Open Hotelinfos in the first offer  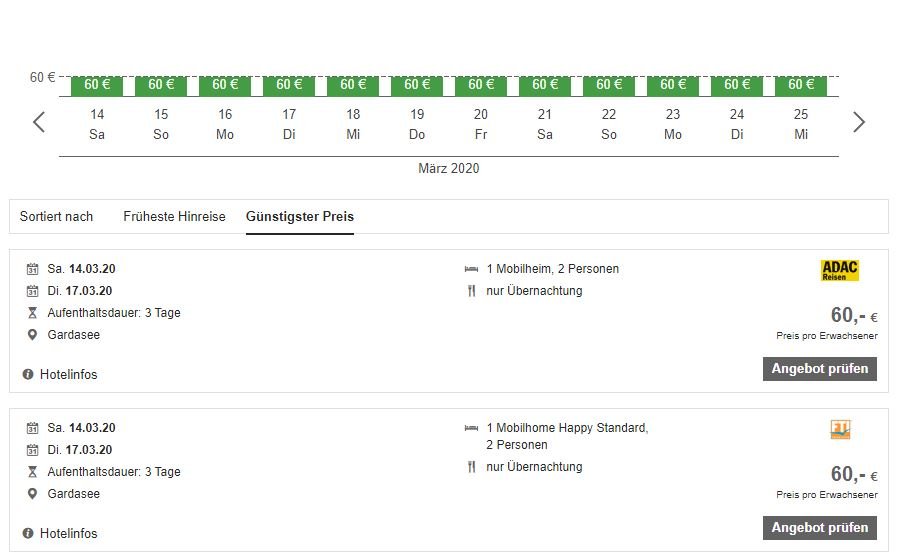(68, 375)
